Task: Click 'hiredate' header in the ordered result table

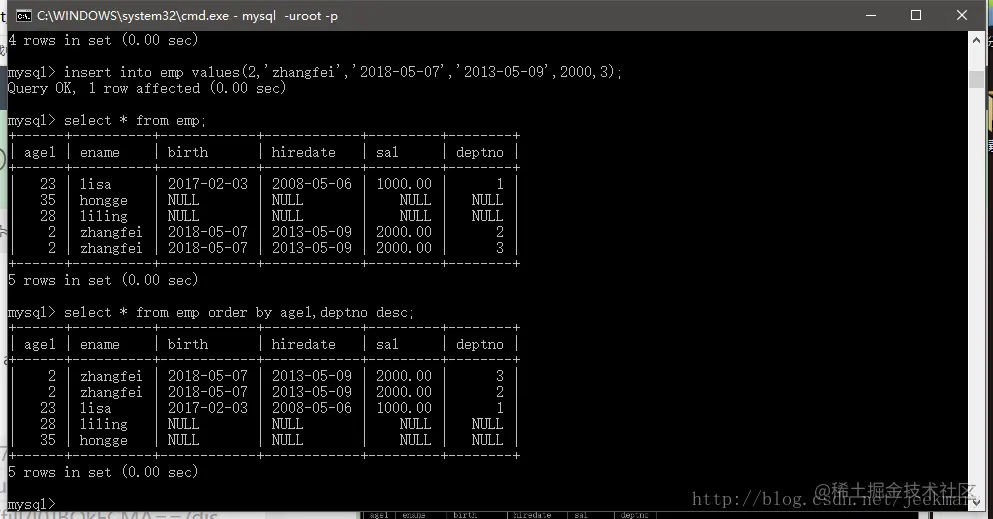Action: (x=303, y=344)
